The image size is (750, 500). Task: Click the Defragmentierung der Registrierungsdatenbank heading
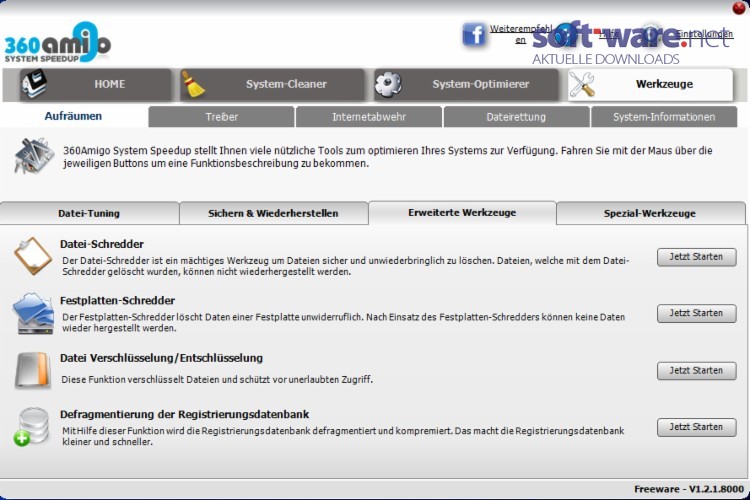point(185,414)
